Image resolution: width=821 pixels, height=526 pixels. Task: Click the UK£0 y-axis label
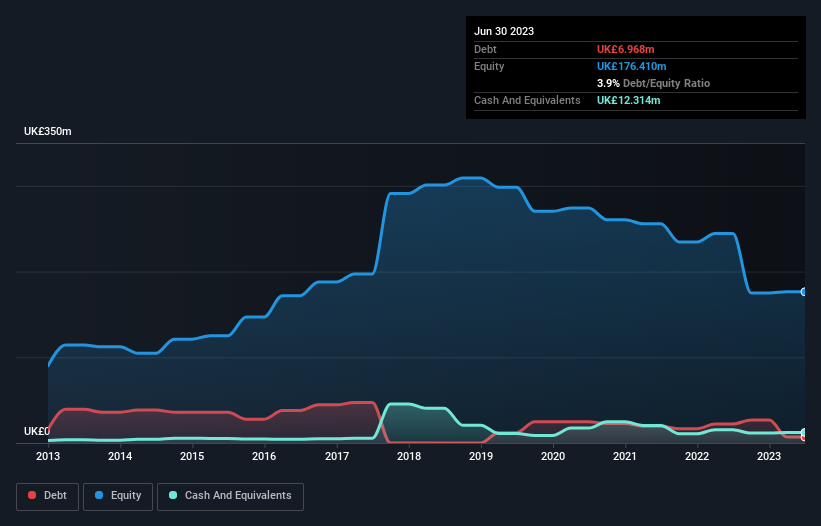point(37,431)
